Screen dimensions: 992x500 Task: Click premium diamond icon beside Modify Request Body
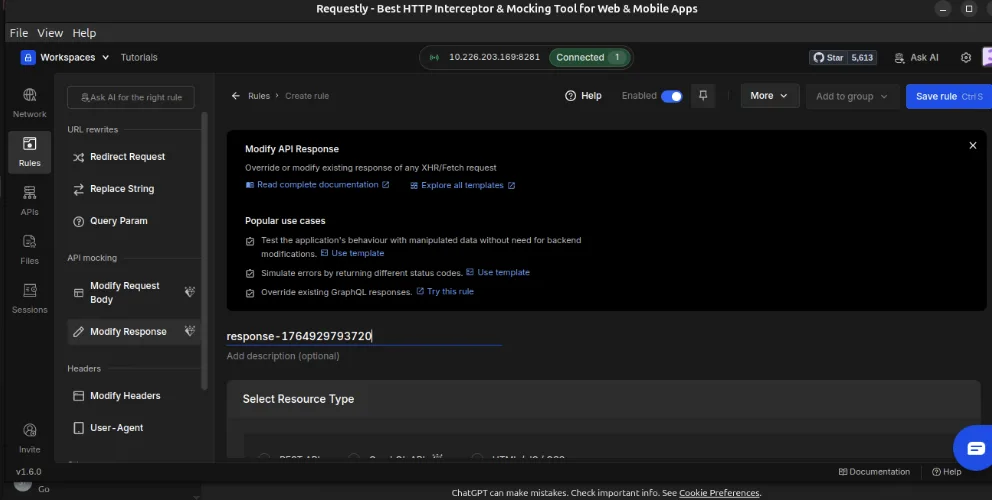(x=189, y=292)
